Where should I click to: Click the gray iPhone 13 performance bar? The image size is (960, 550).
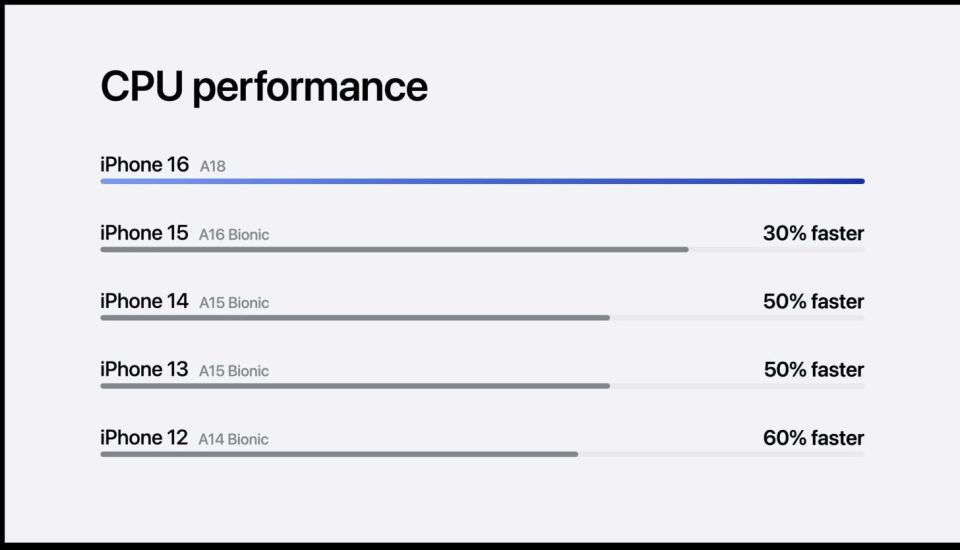tap(355, 385)
